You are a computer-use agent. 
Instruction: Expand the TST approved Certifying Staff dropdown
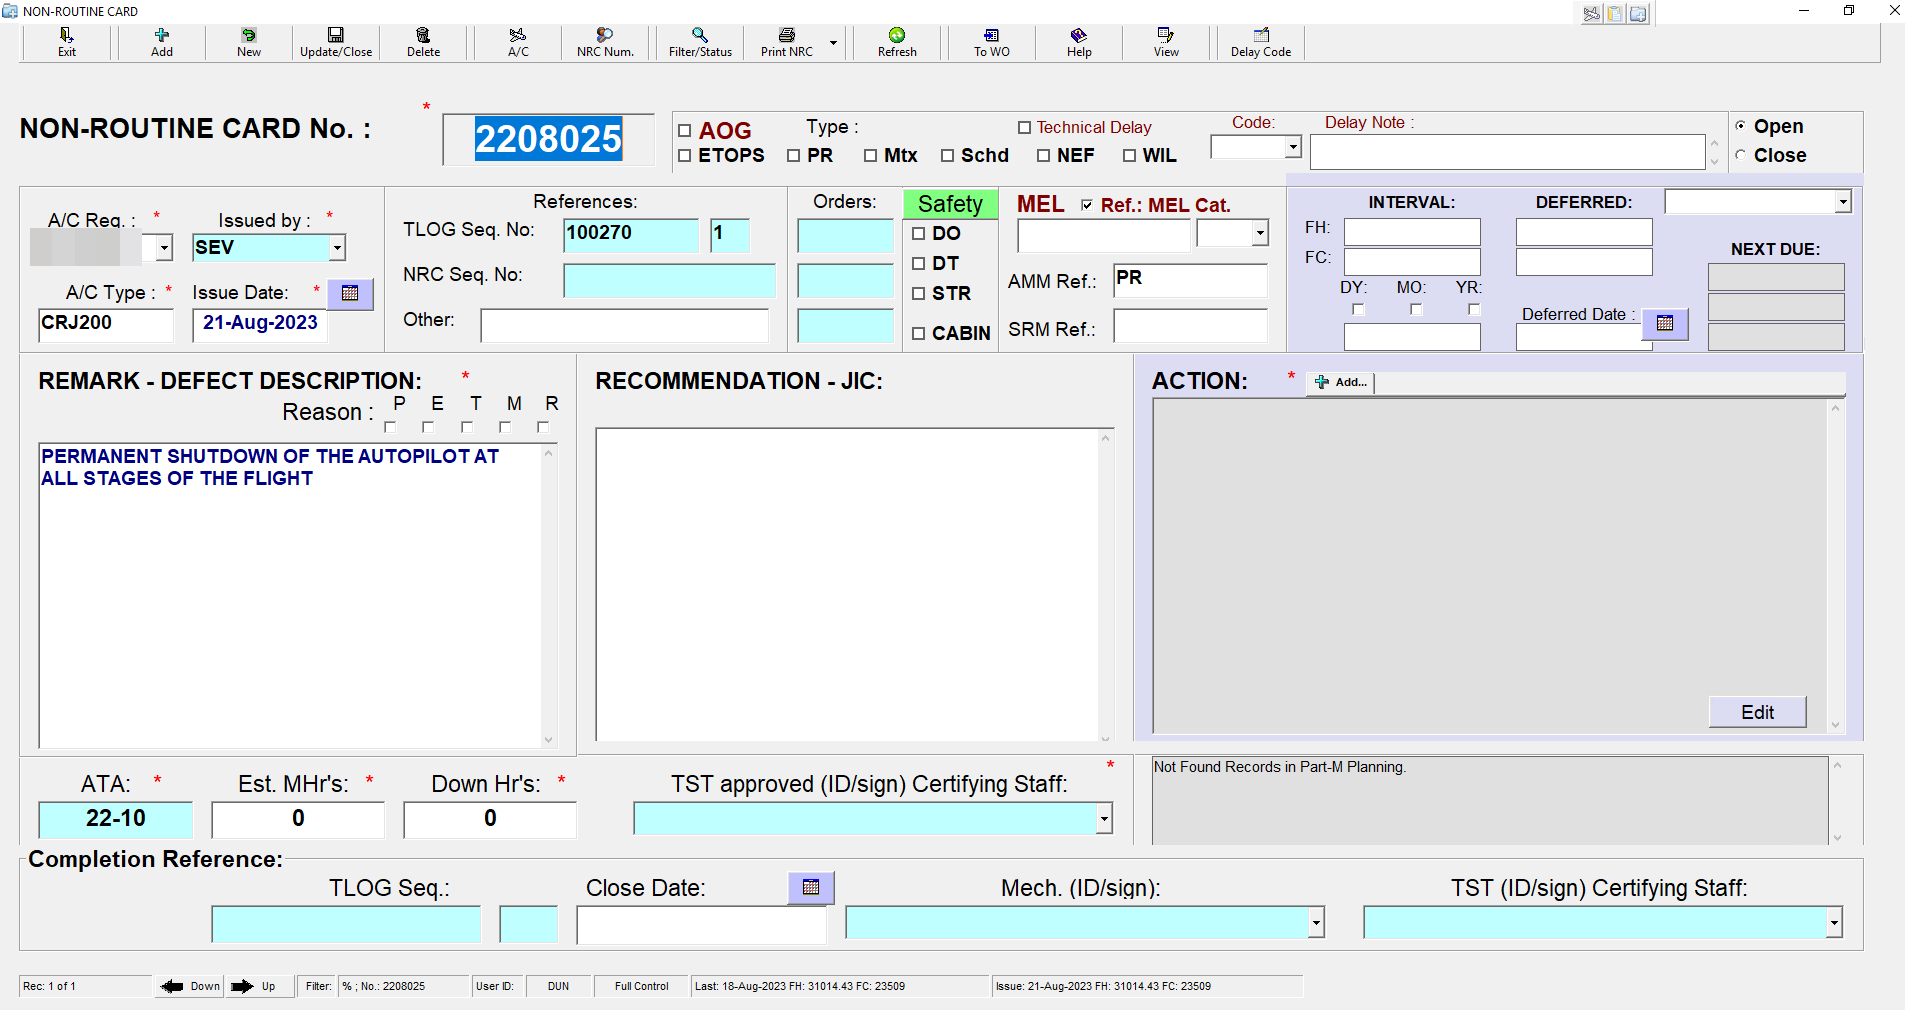(1104, 819)
